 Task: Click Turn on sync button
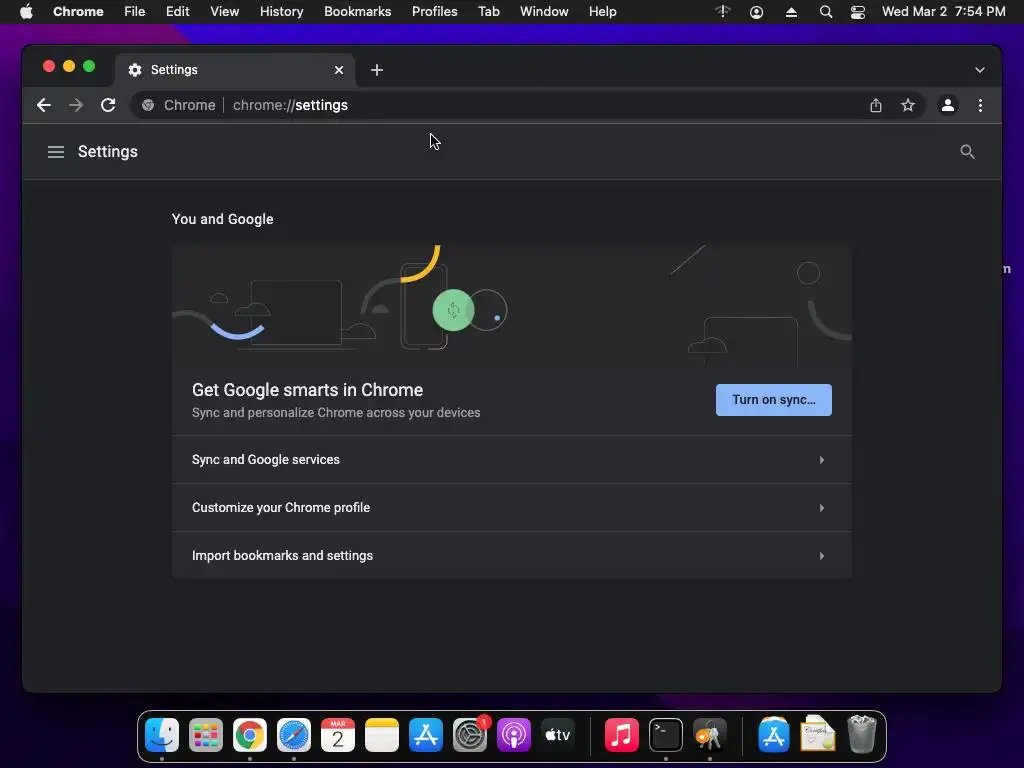pyautogui.click(x=773, y=400)
